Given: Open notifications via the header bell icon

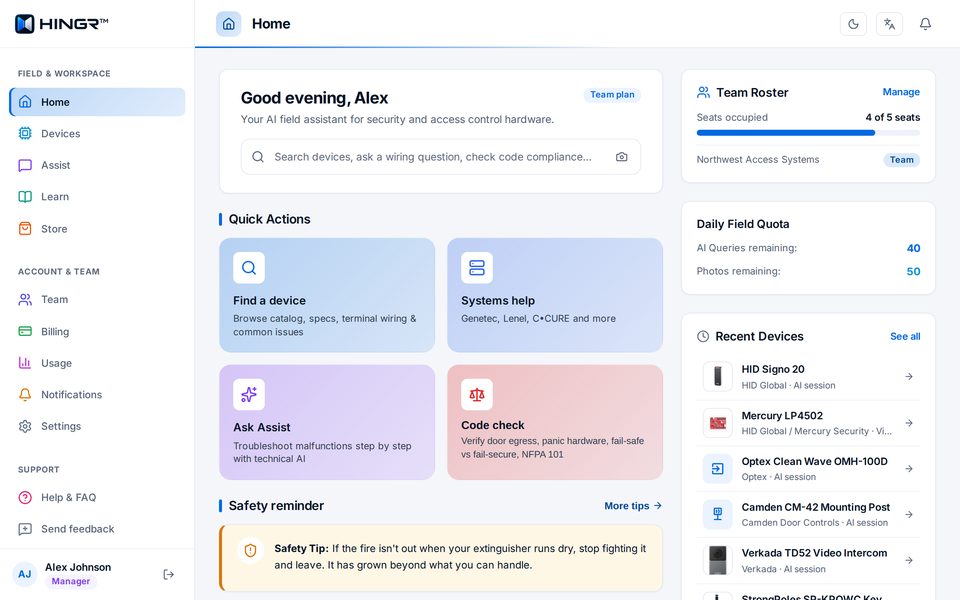Looking at the screenshot, I should 925,24.
